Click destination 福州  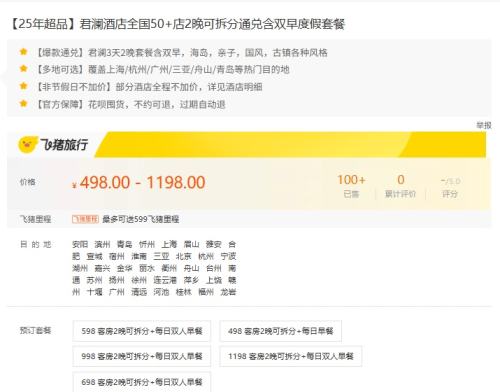[206, 292]
